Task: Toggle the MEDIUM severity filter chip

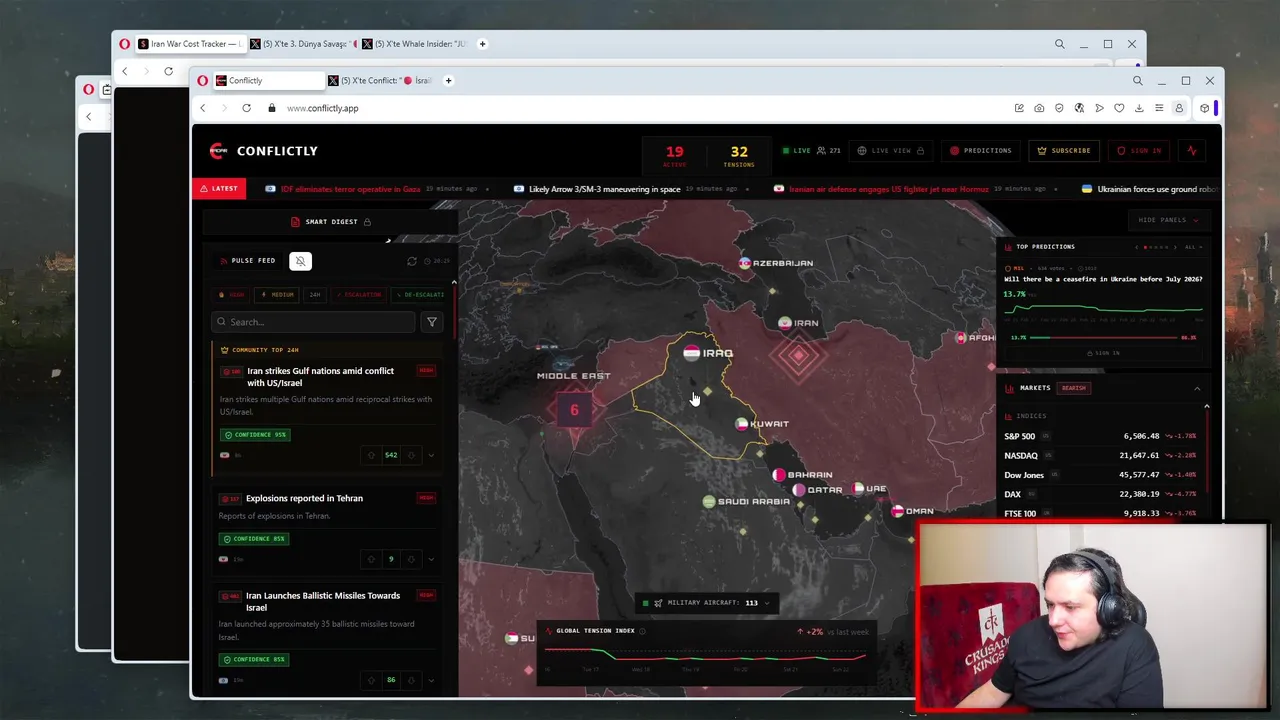Action: point(278,295)
